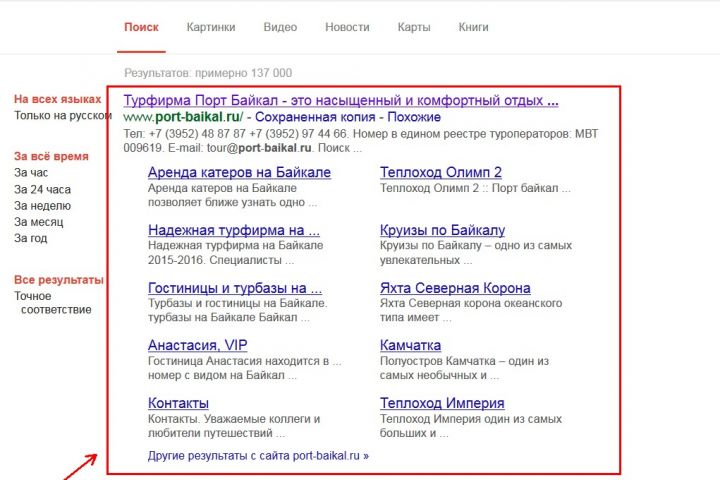Filter results За час
The width and height of the screenshot is (720, 480).
coord(31,173)
